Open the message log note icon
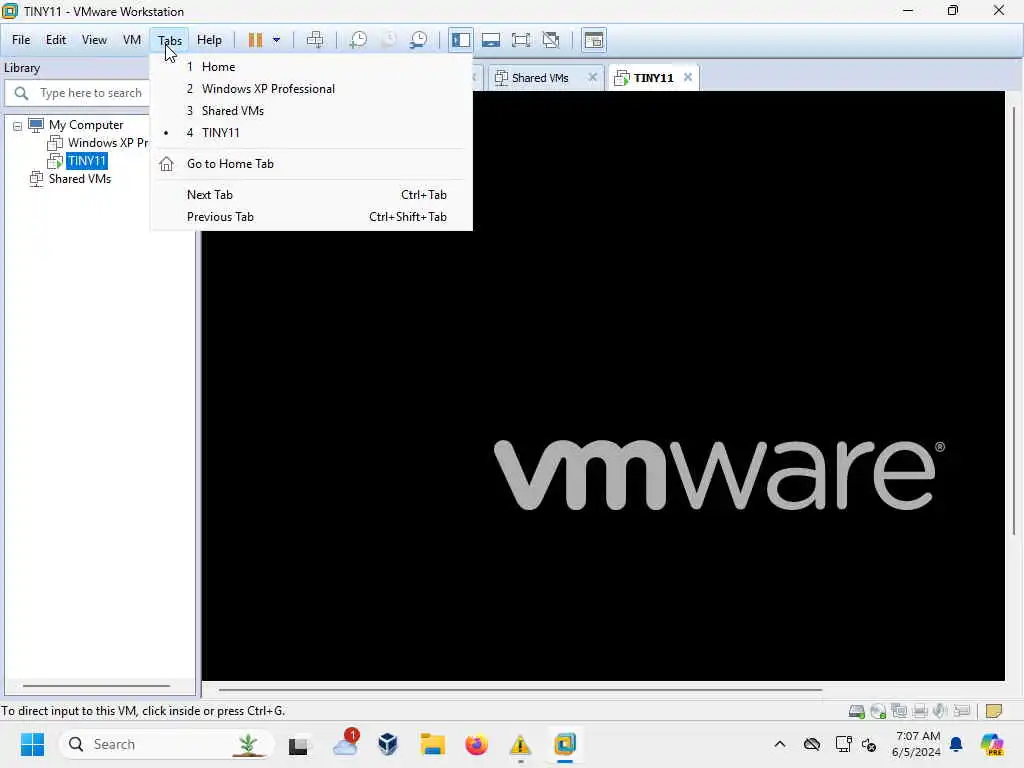 pos(993,711)
